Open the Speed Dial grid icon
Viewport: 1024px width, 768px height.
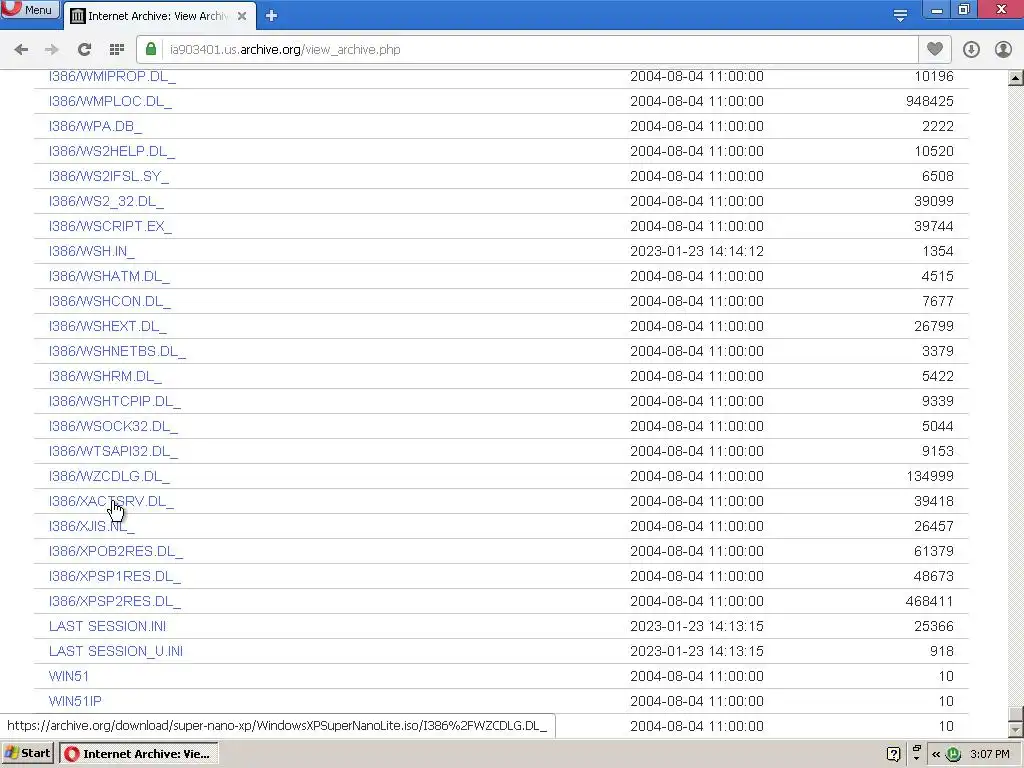click(x=117, y=50)
